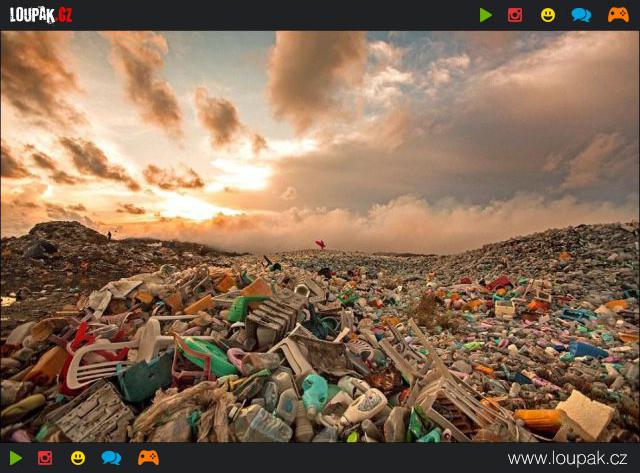Click the Instagram icon in the footer
The width and height of the screenshot is (640, 473).
click(45, 458)
